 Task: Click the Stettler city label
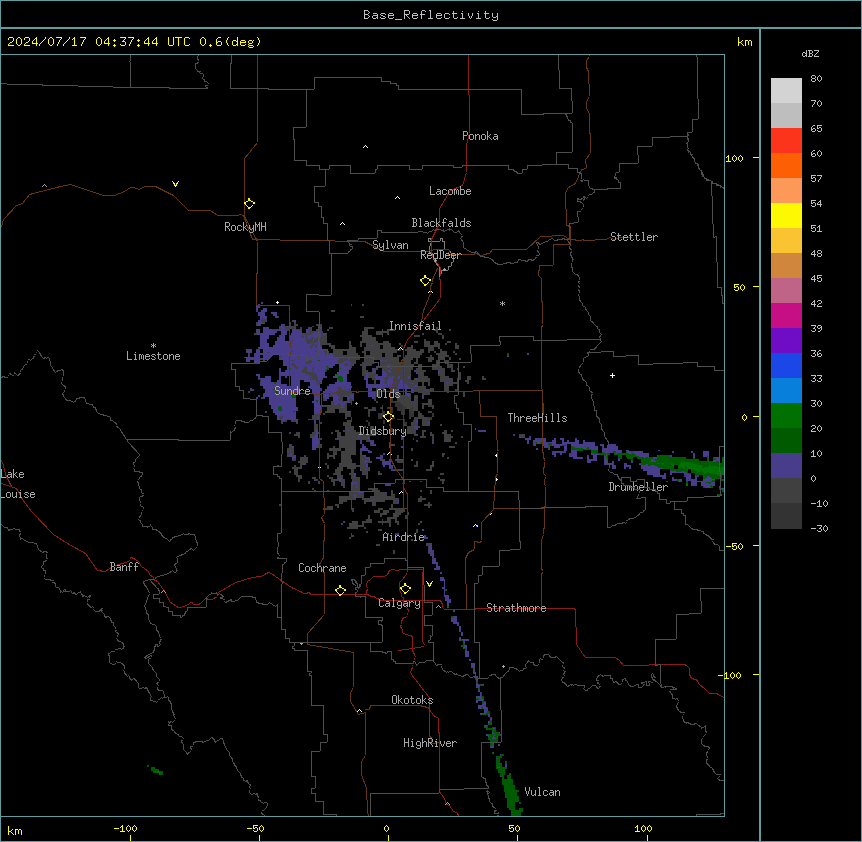pyautogui.click(x=634, y=237)
